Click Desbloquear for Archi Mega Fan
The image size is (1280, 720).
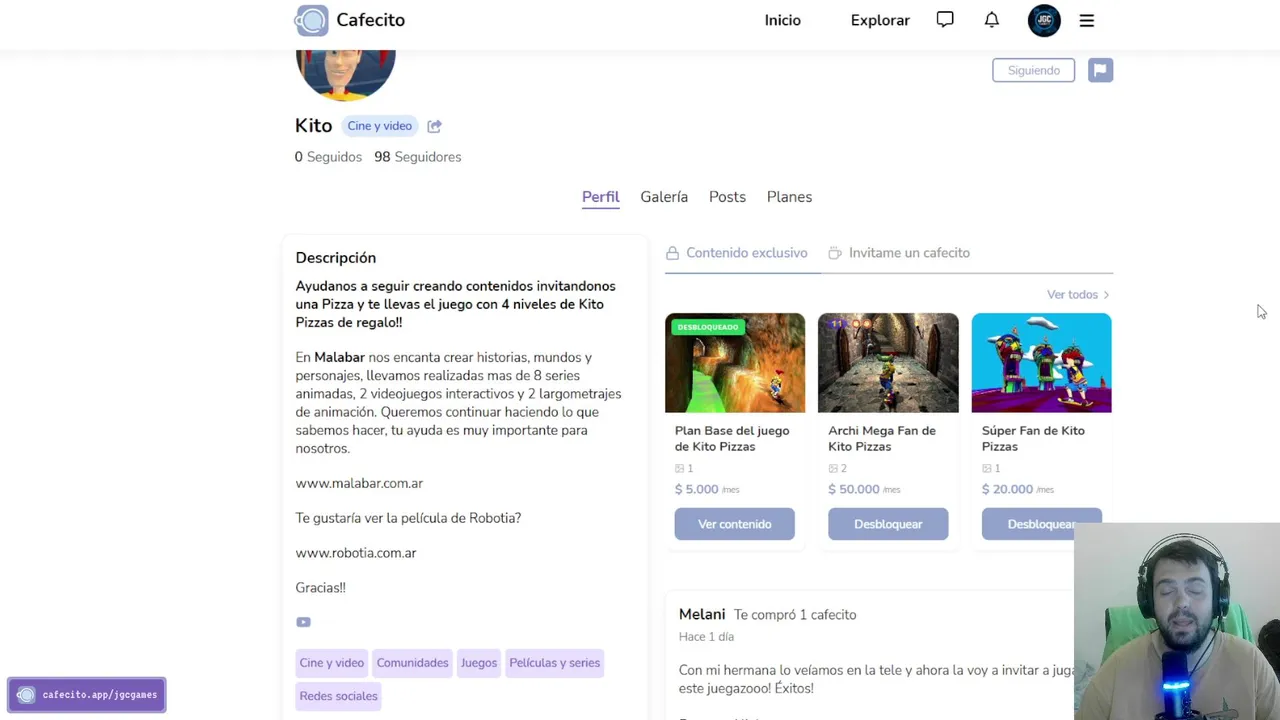(888, 524)
